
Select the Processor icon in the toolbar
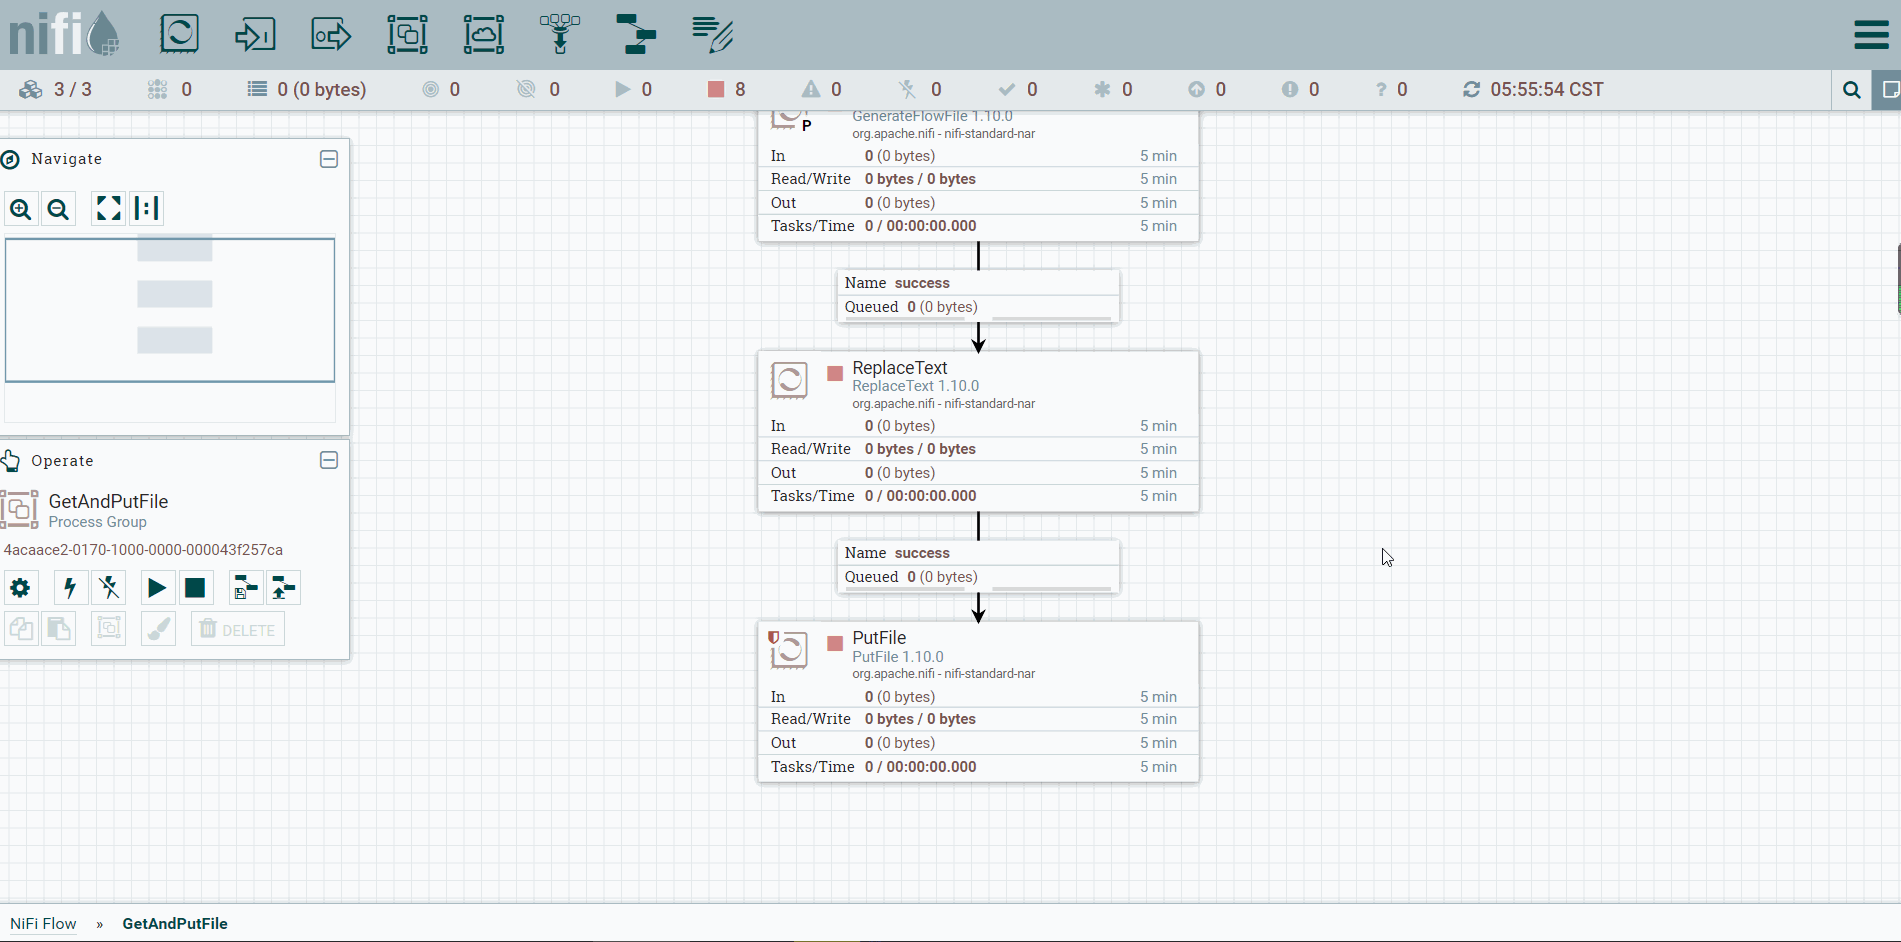point(179,34)
